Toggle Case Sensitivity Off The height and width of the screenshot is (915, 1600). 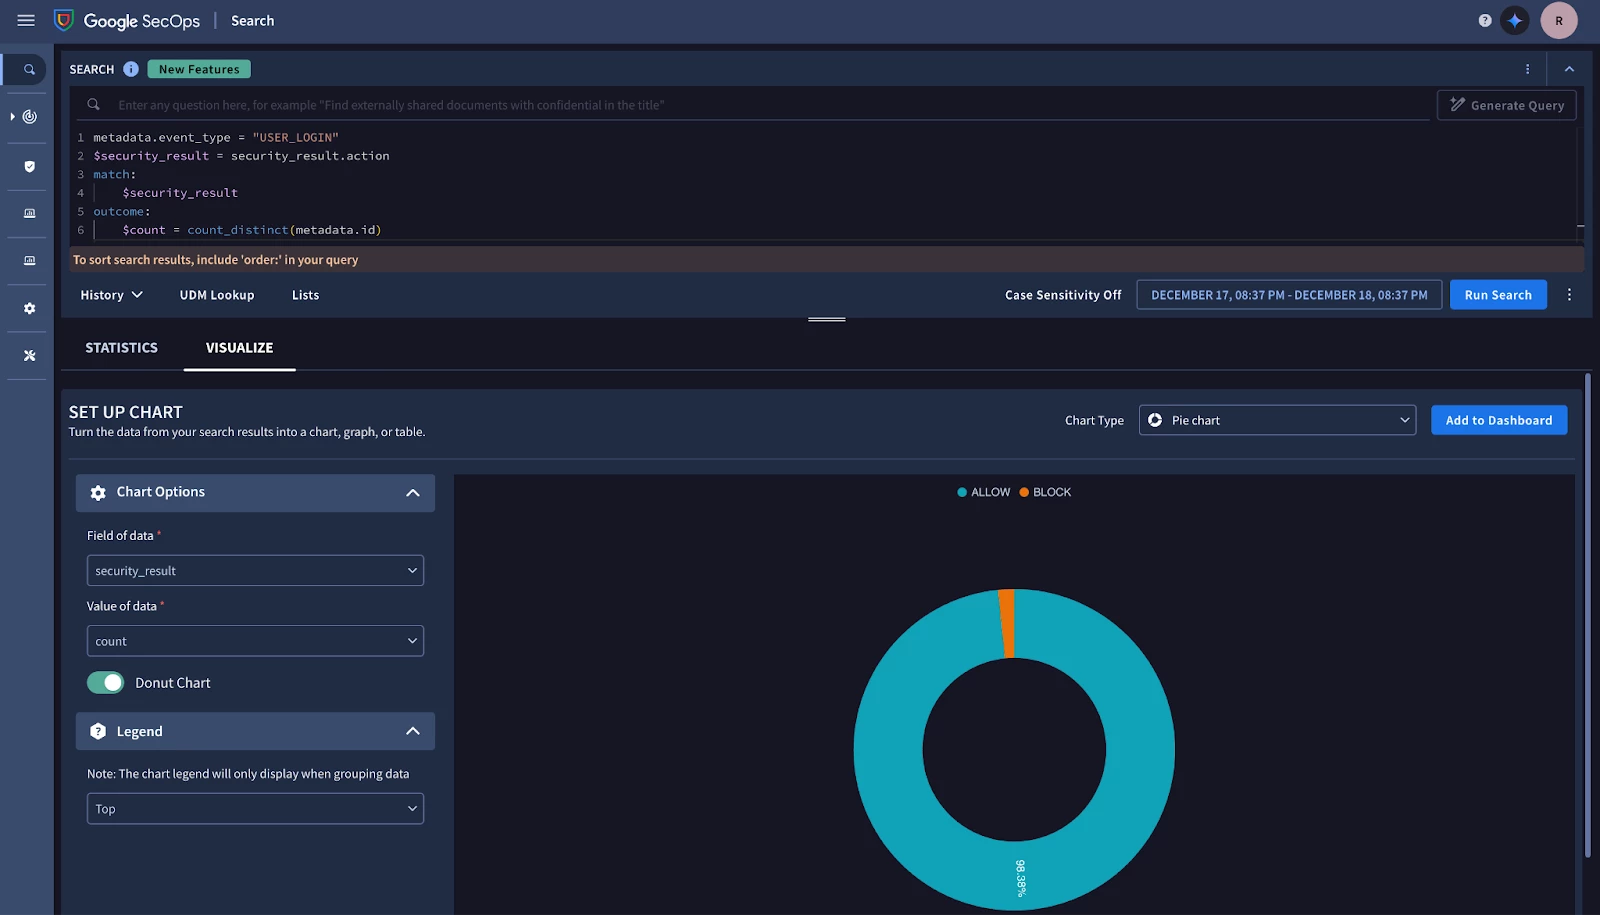click(1063, 295)
